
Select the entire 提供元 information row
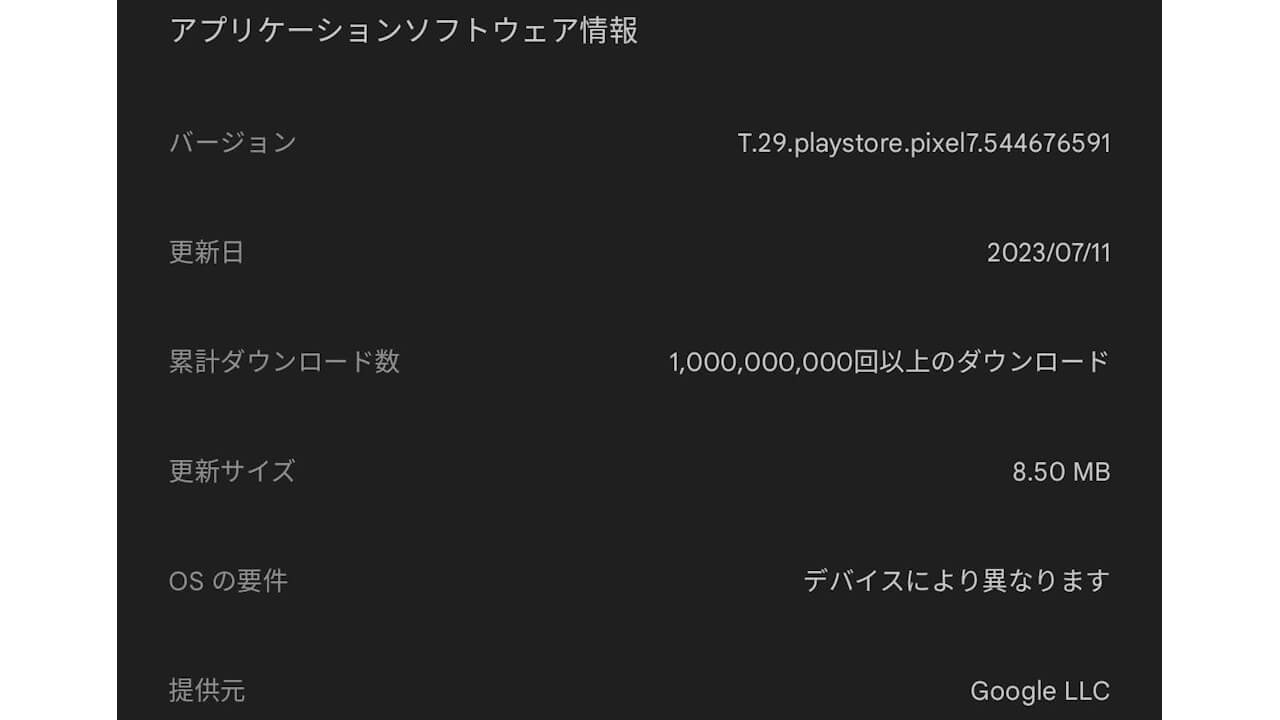640,690
